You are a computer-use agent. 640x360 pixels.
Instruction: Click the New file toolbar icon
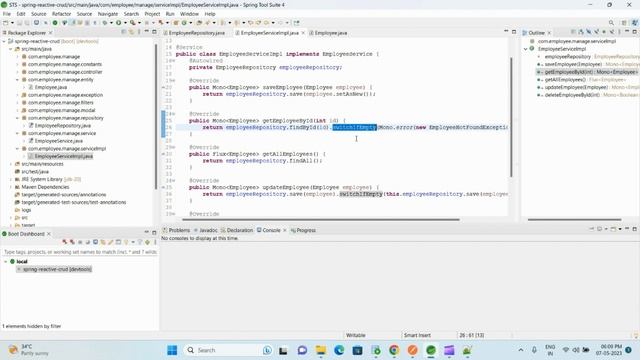click(6, 23)
